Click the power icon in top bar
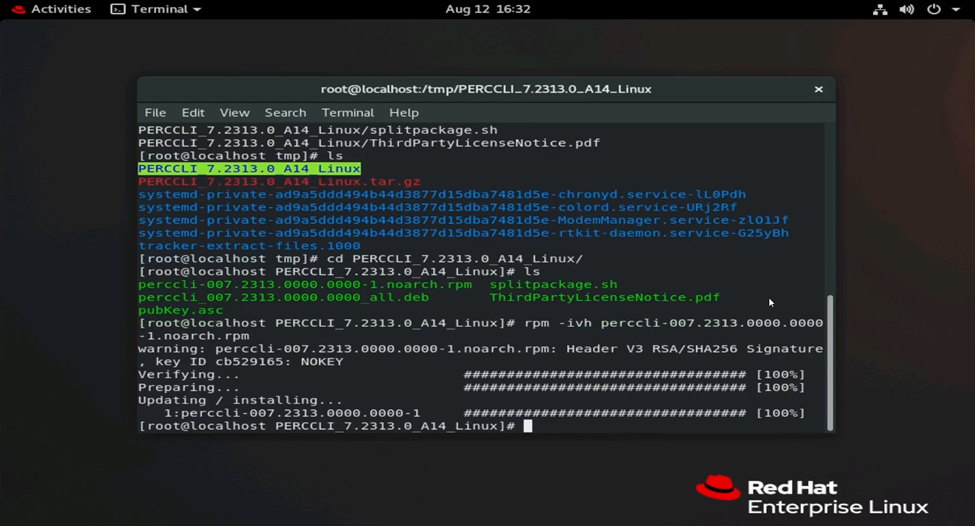 (934, 9)
